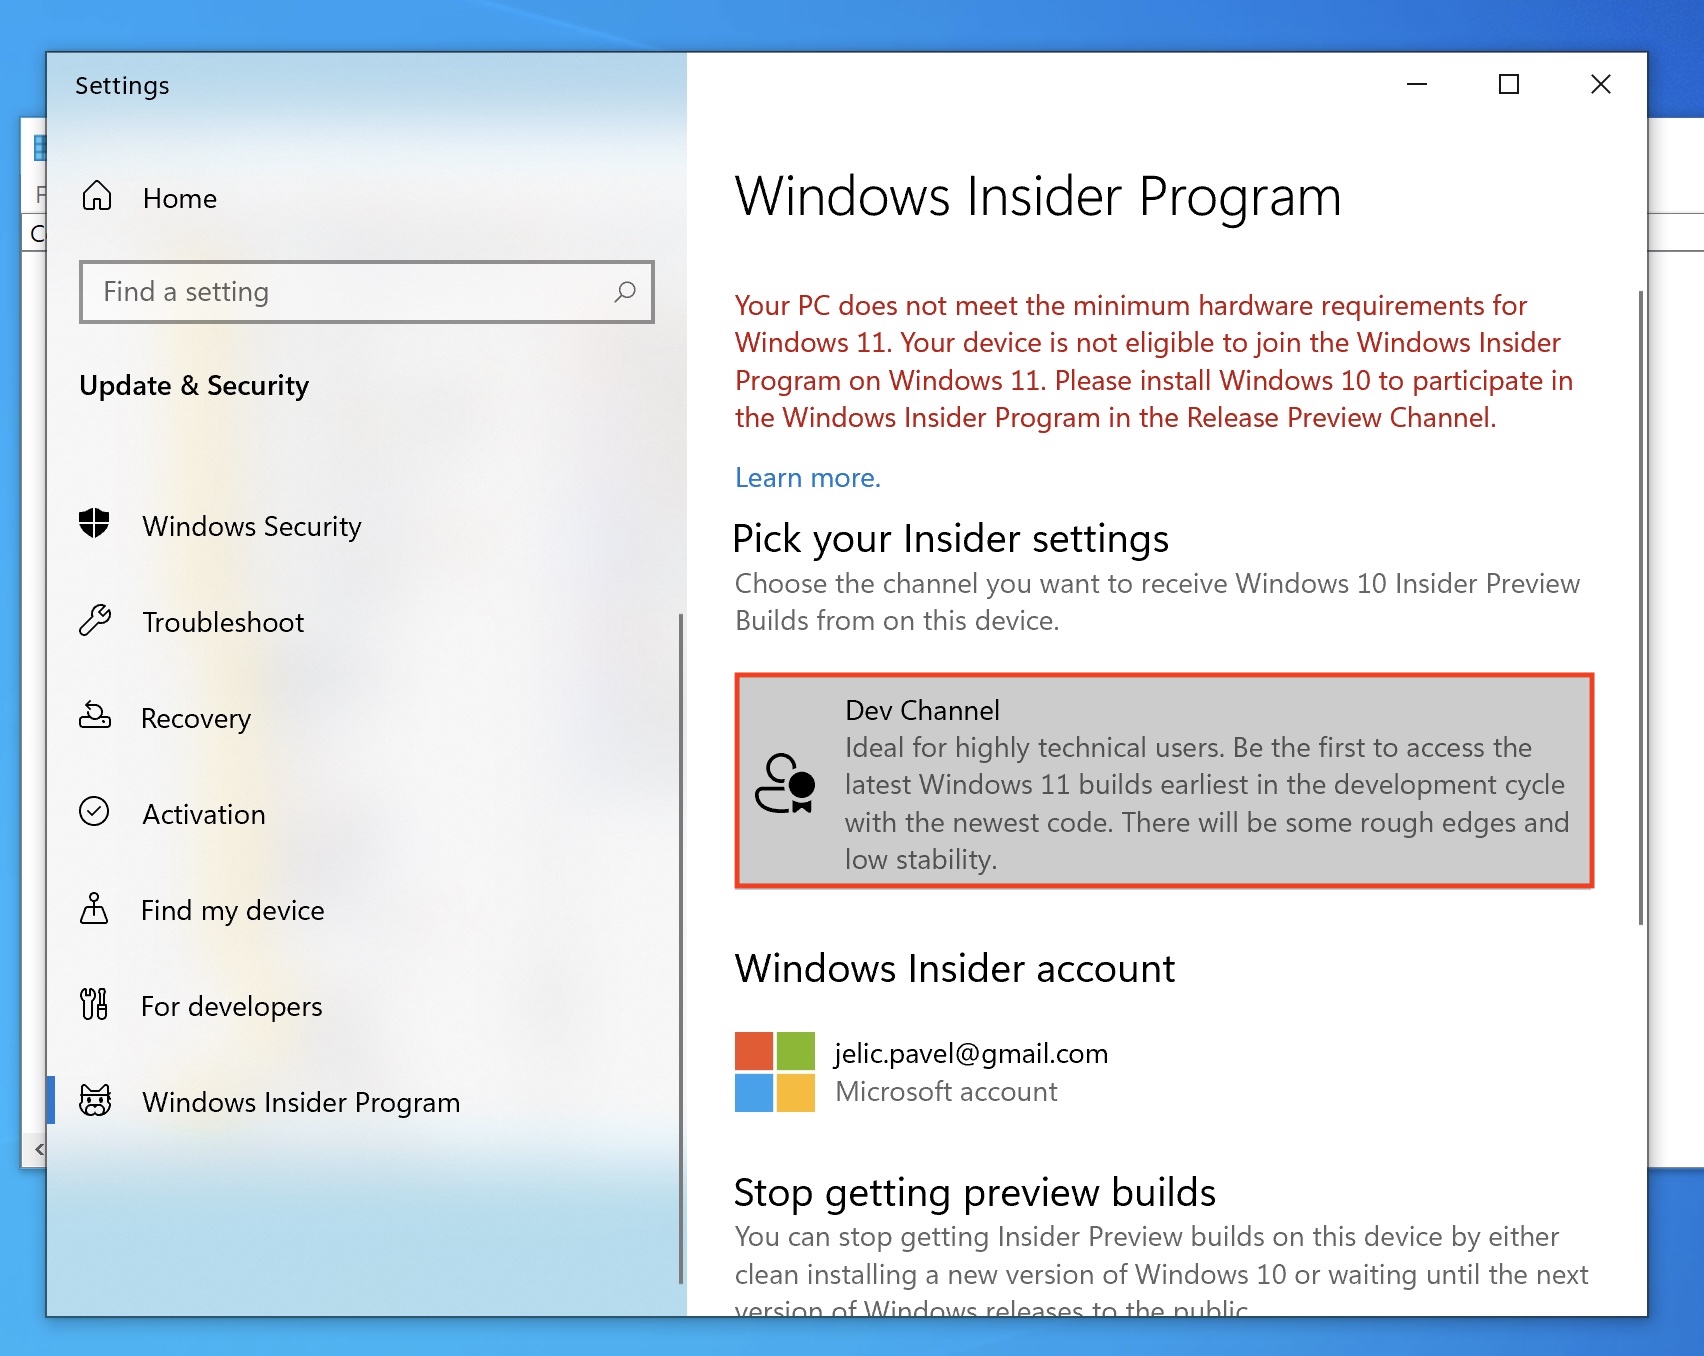Screen dimensions: 1704x1356
Task: Click the Microsoft account label
Action: tap(946, 1091)
